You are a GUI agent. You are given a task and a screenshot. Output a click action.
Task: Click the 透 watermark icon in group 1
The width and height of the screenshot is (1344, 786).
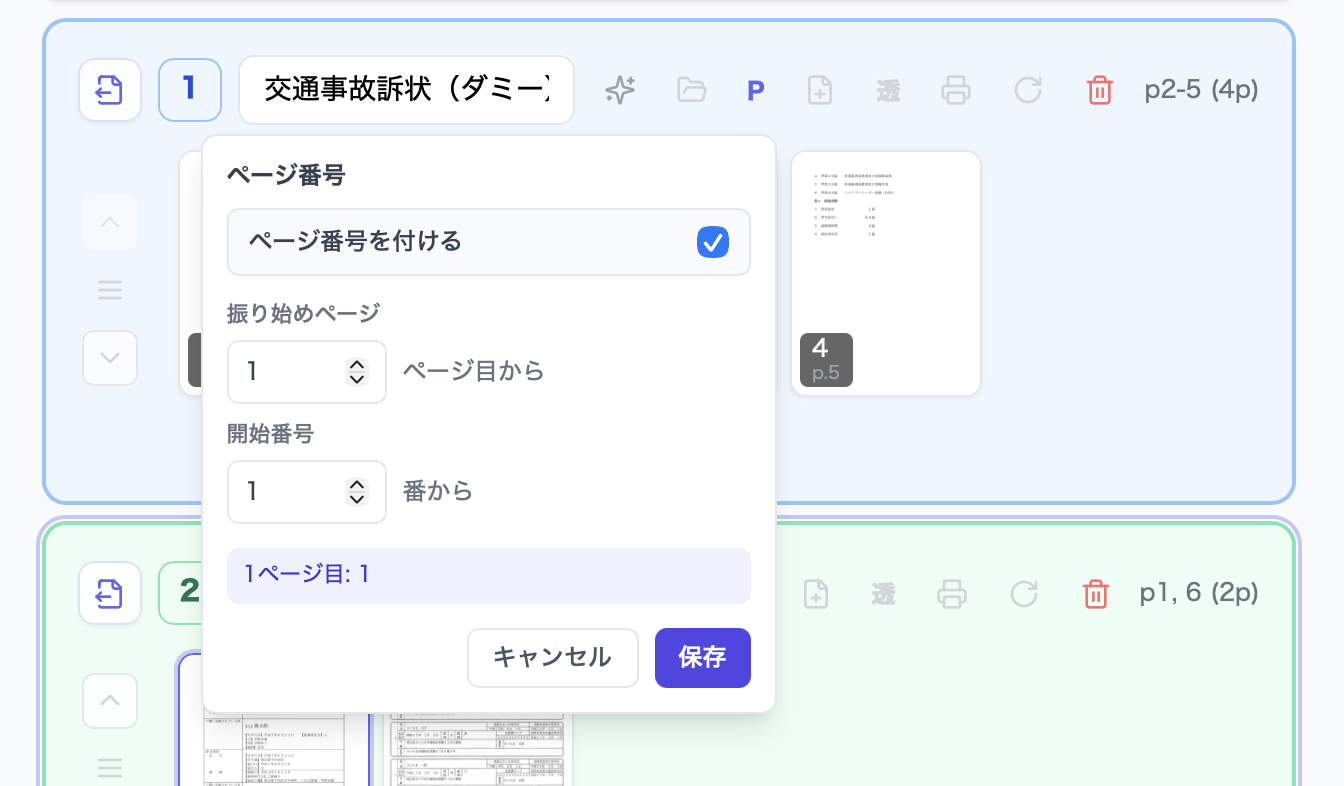tap(888, 91)
